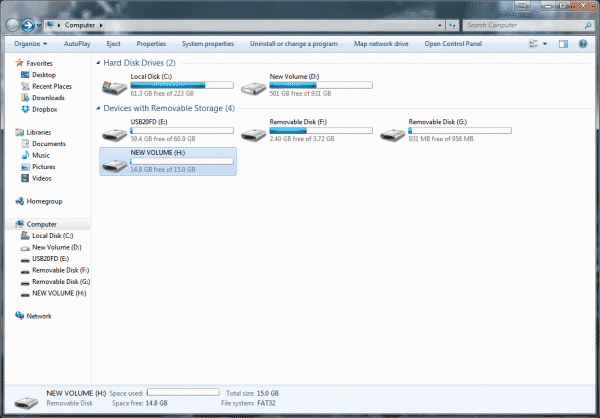The image size is (600, 418).
Task: Click the search magnifier icon
Action: click(x=589, y=25)
